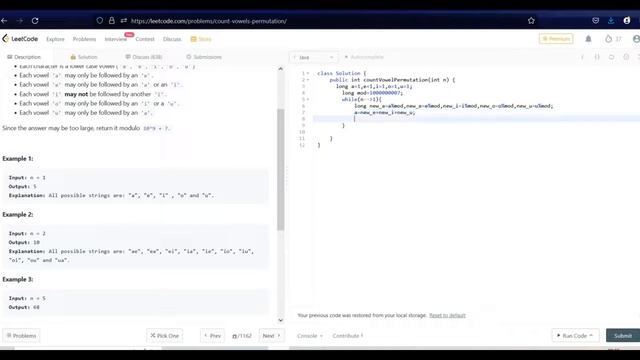Reload the page with the refresh icon

point(35,20)
